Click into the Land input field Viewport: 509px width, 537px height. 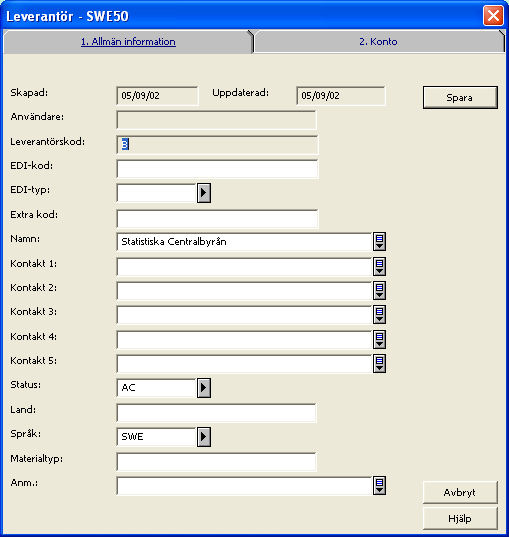(x=216, y=413)
